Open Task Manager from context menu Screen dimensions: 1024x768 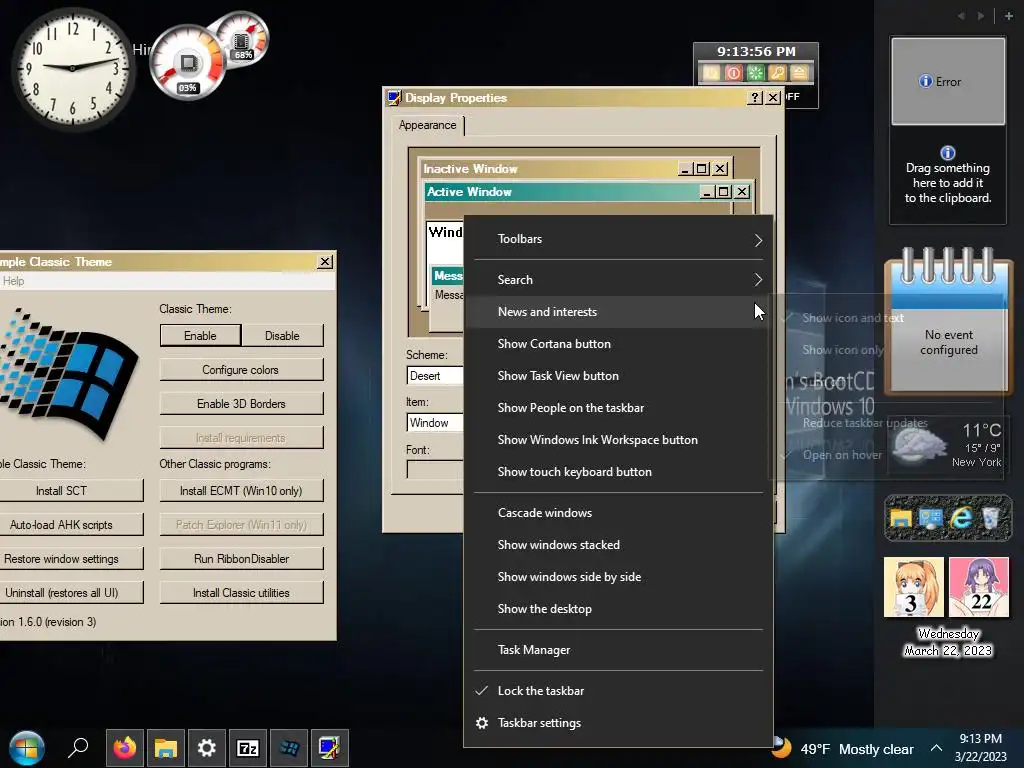click(618, 650)
